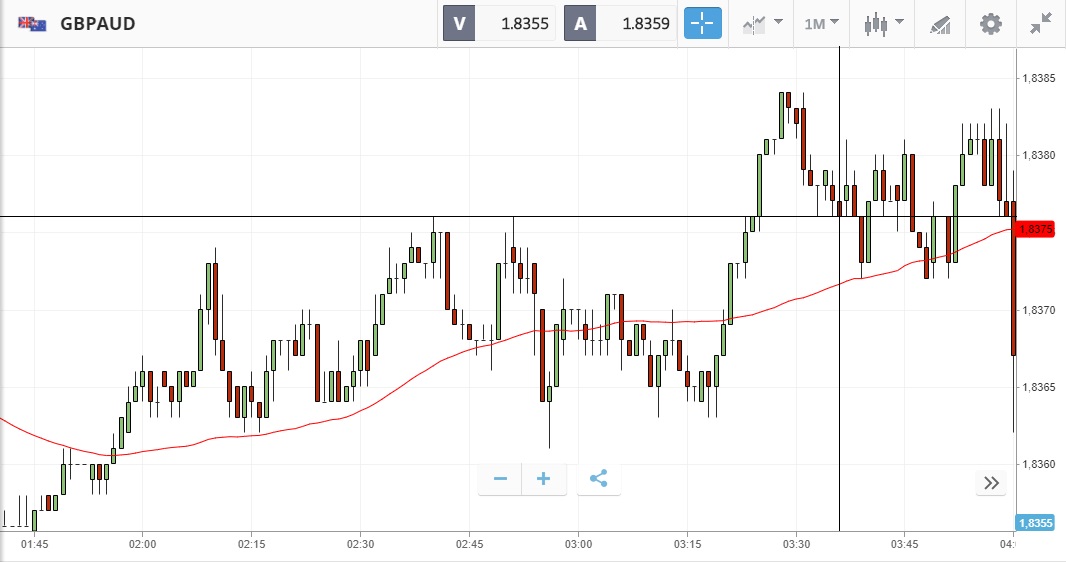This screenshot has width=1066, height=562.
Task: Click the share chart icon
Action: [598, 479]
